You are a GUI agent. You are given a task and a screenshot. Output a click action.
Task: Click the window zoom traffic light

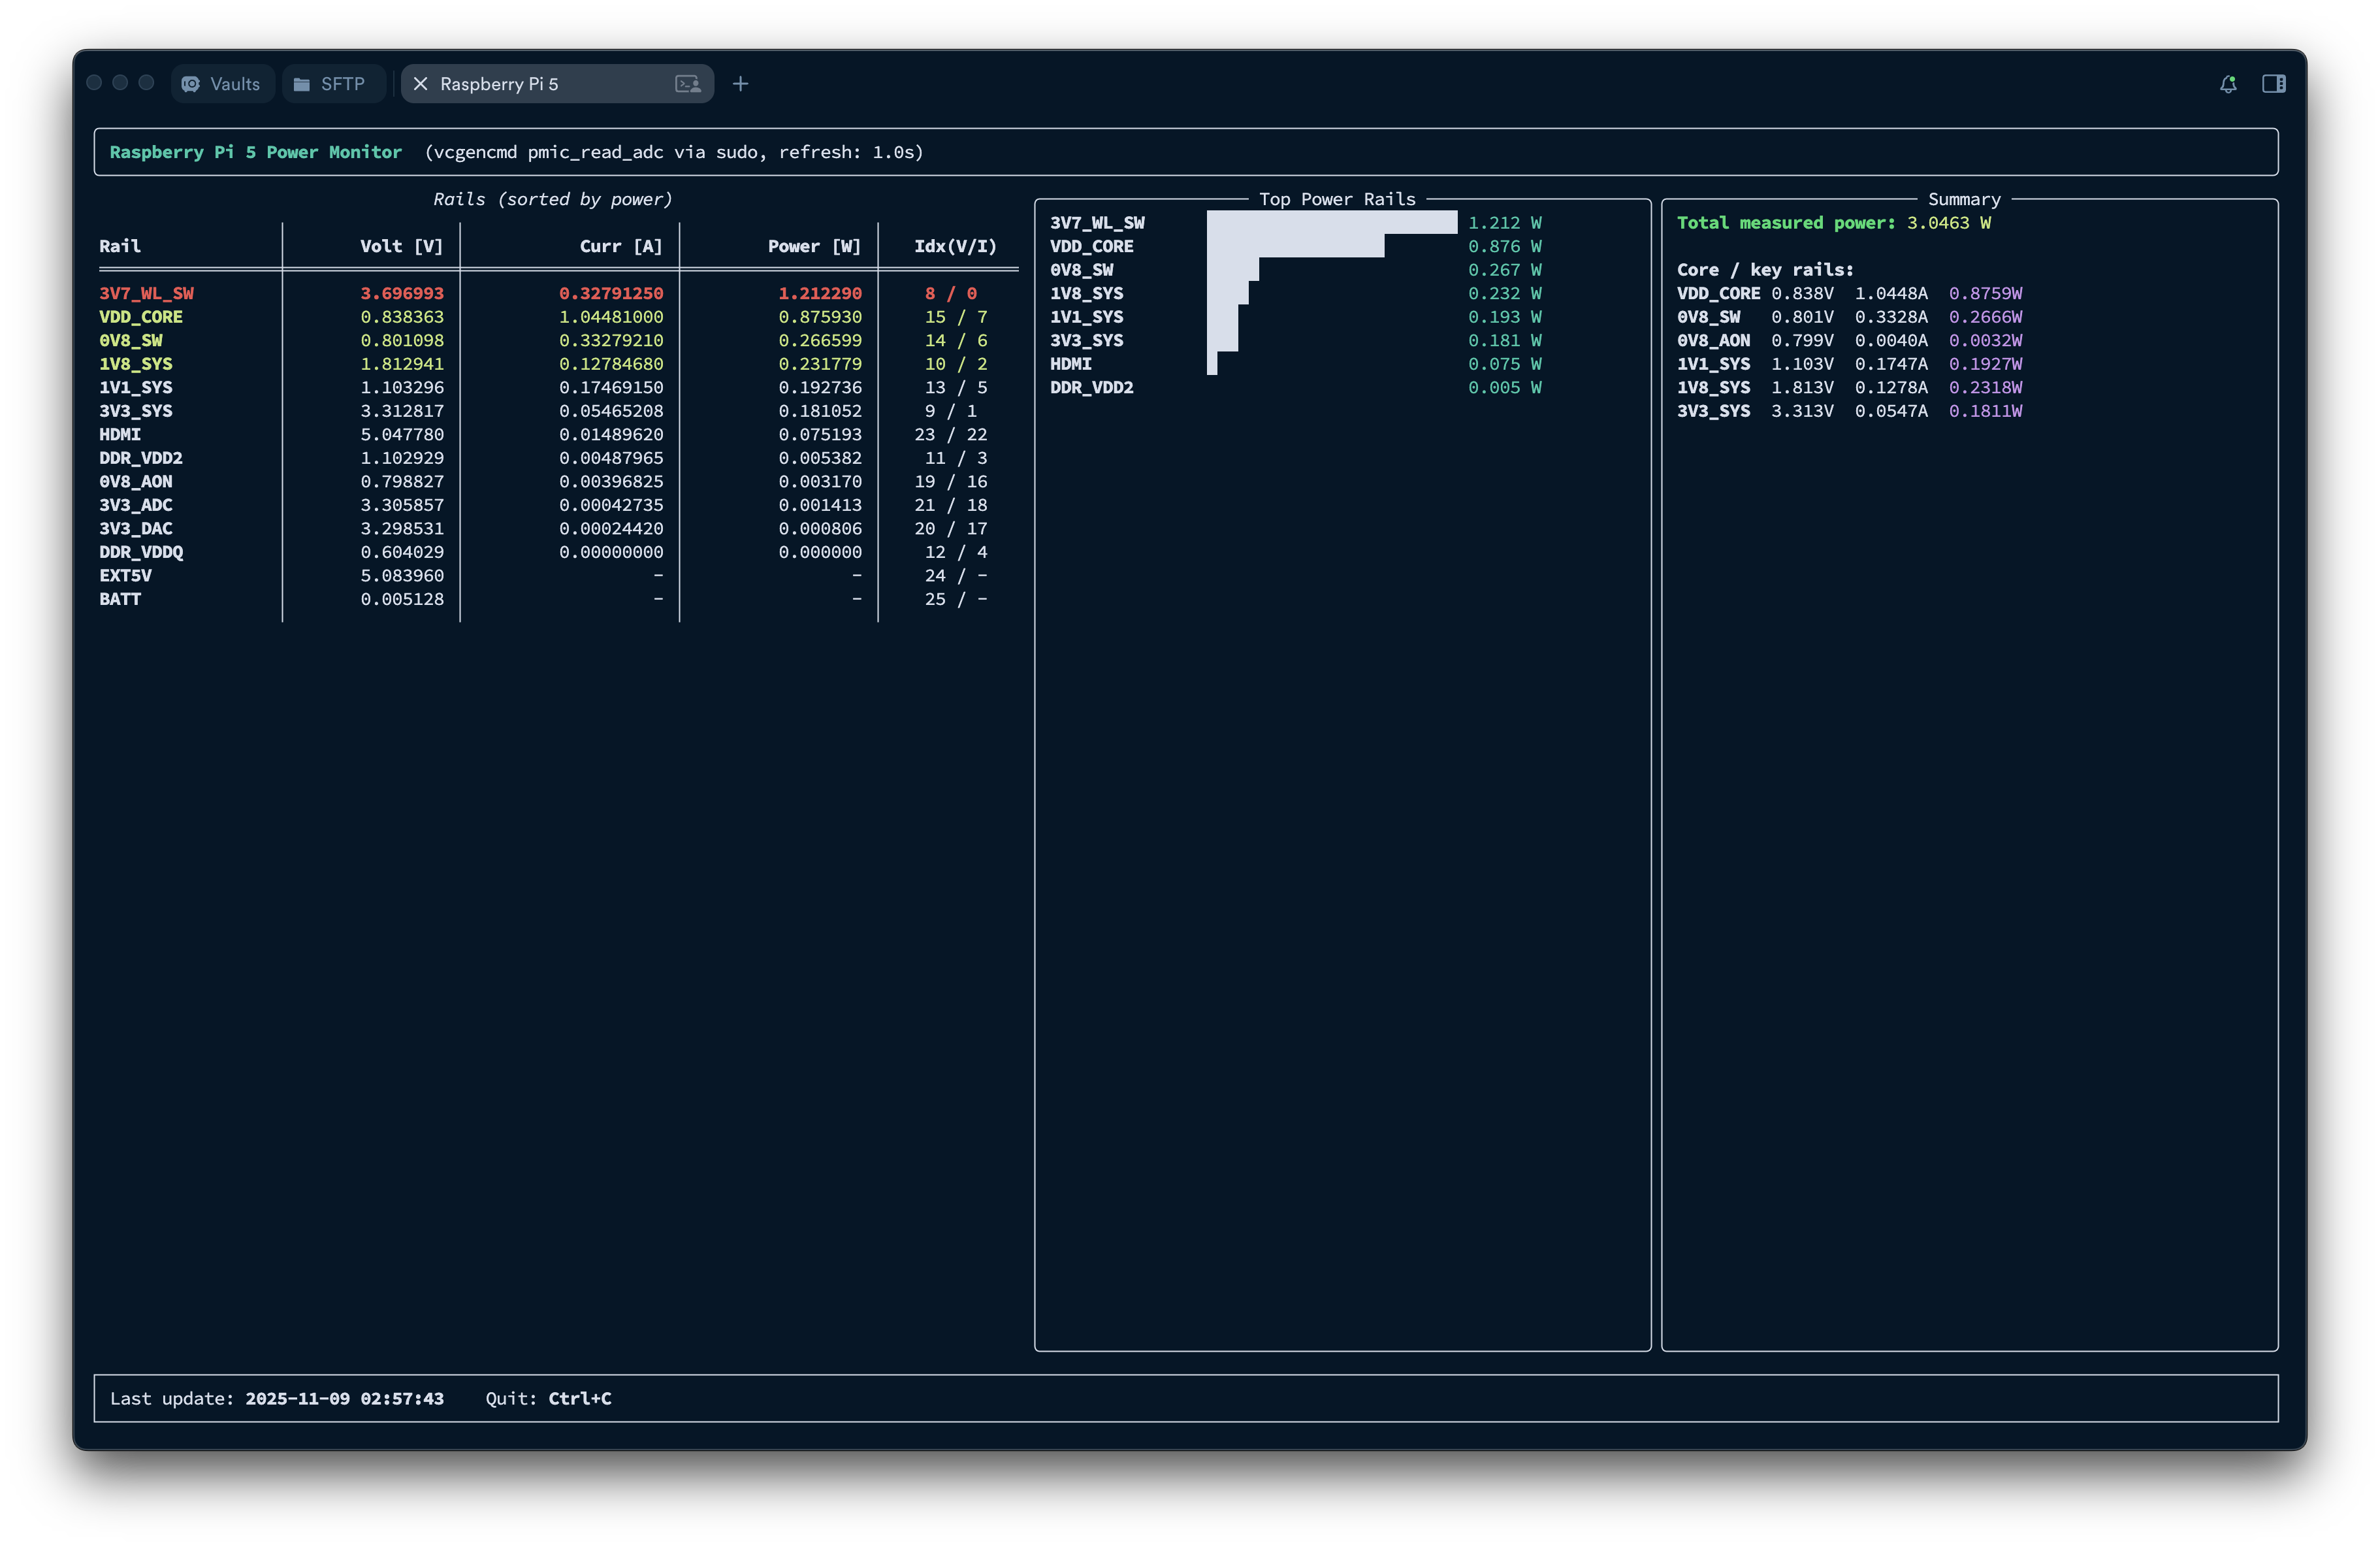coord(146,83)
